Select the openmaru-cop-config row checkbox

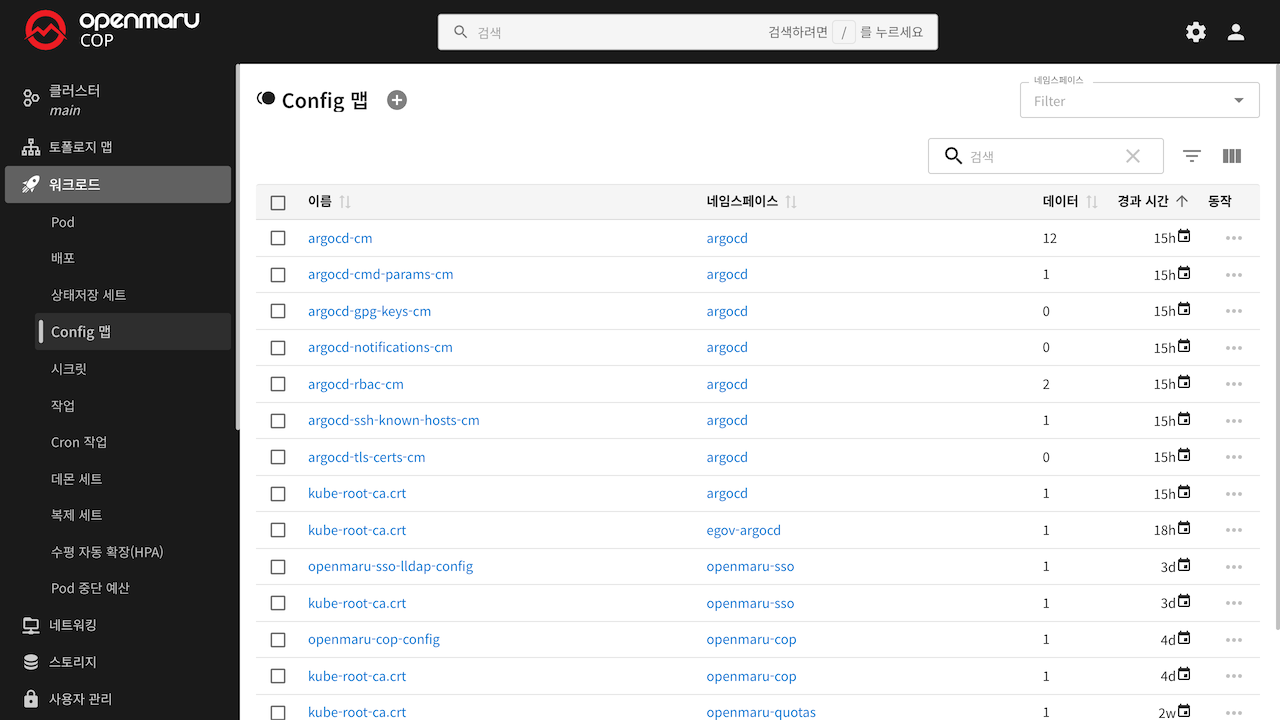tap(278, 640)
